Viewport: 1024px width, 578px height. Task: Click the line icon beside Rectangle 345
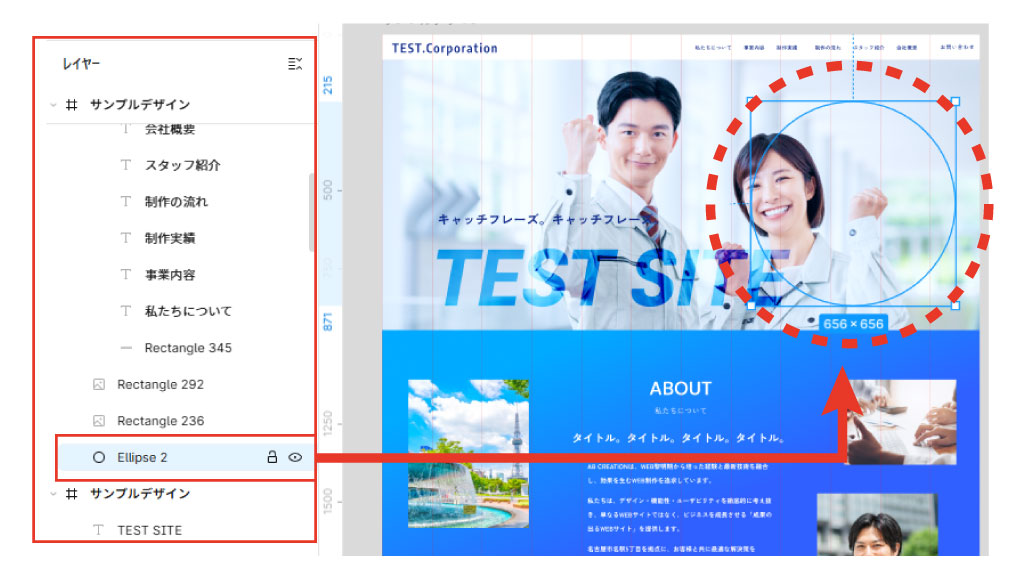(x=126, y=348)
